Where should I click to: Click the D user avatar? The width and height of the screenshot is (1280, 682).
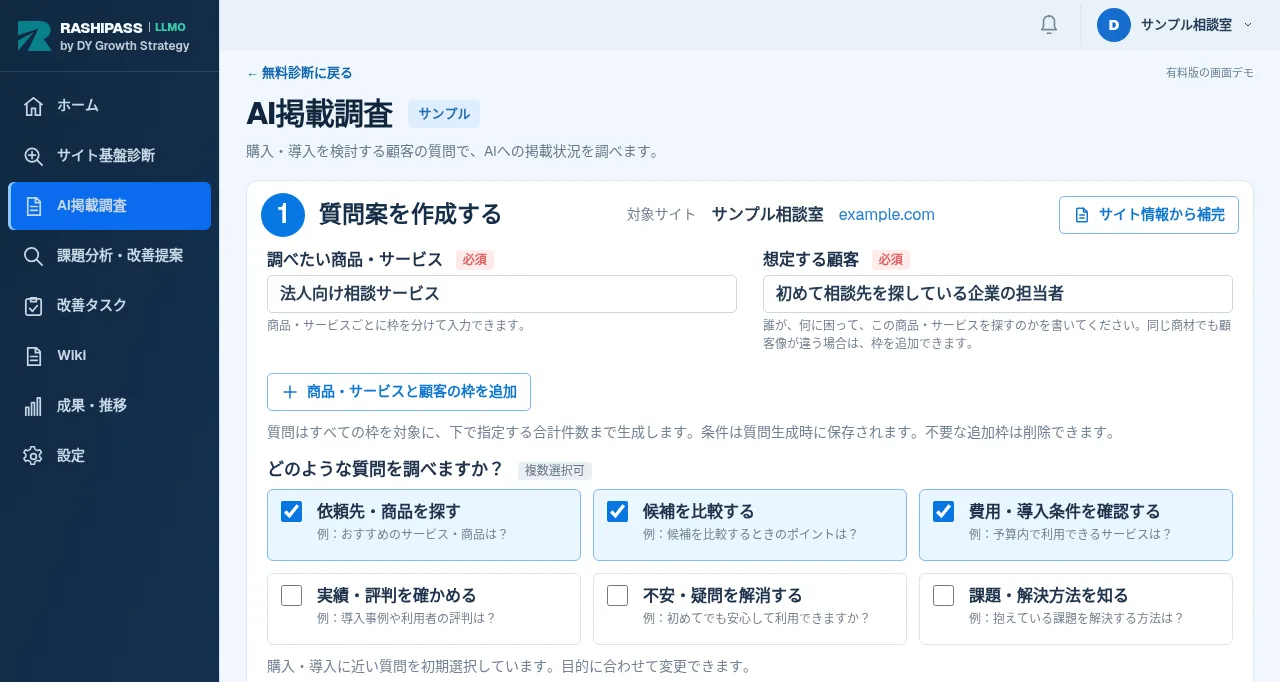click(x=1114, y=25)
